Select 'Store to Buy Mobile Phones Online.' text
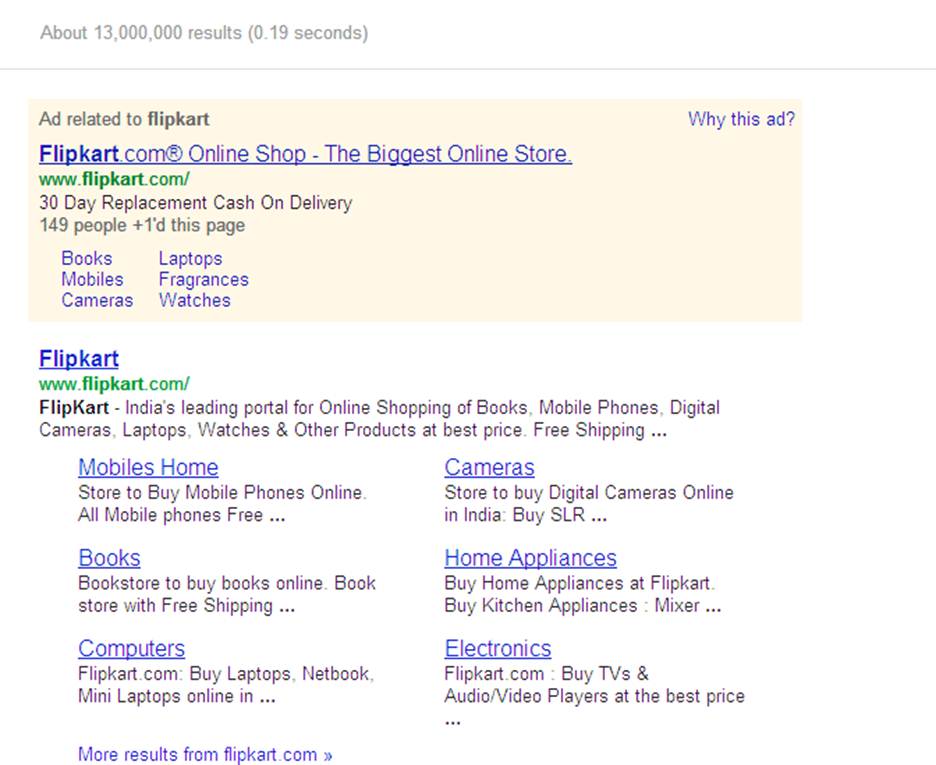The width and height of the screenshot is (936, 765). coord(222,492)
